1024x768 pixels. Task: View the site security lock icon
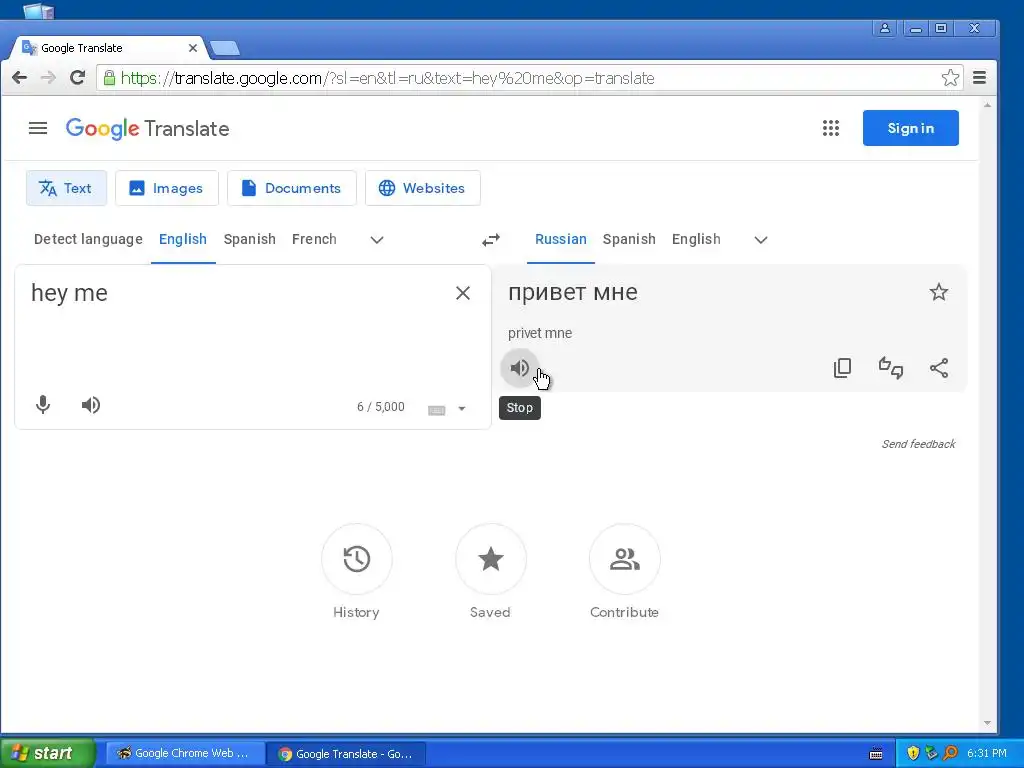pyautogui.click(x=110, y=78)
